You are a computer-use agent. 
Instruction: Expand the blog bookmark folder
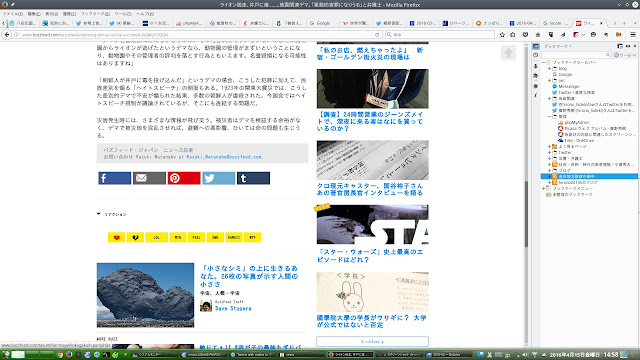point(549,69)
